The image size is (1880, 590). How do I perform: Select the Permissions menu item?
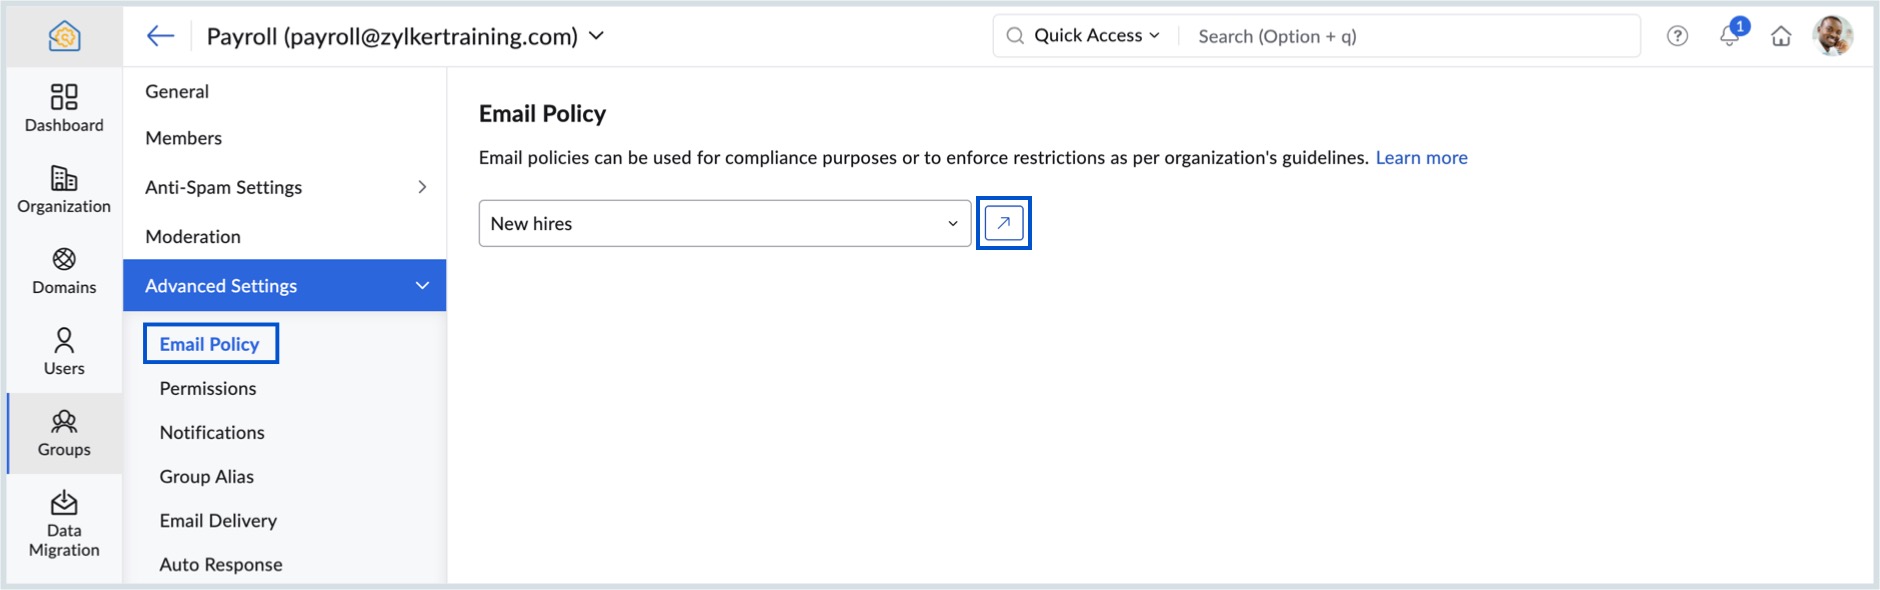tap(208, 388)
